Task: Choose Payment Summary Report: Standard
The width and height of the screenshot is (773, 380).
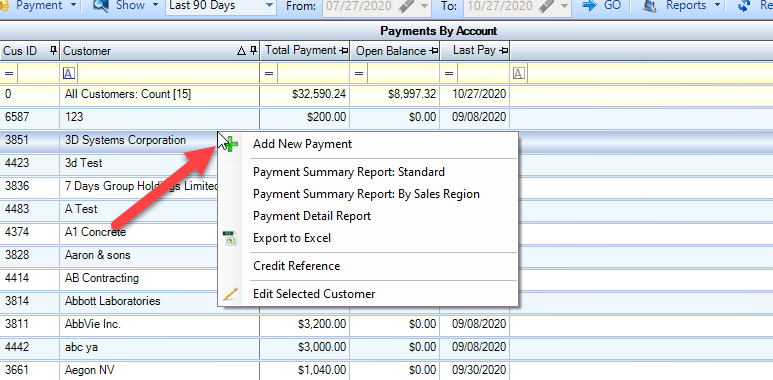Action: click(368, 172)
